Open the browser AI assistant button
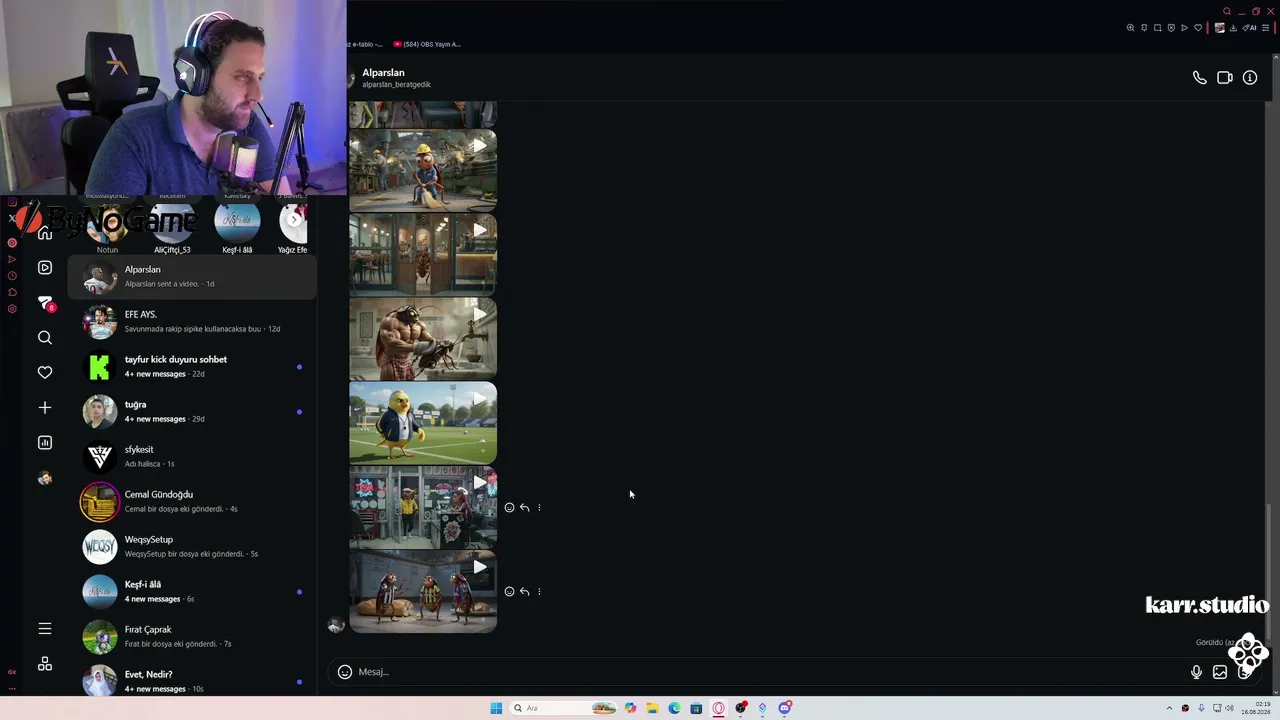The width and height of the screenshot is (1280, 720). pyautogui.click(x=1251, y=28)
